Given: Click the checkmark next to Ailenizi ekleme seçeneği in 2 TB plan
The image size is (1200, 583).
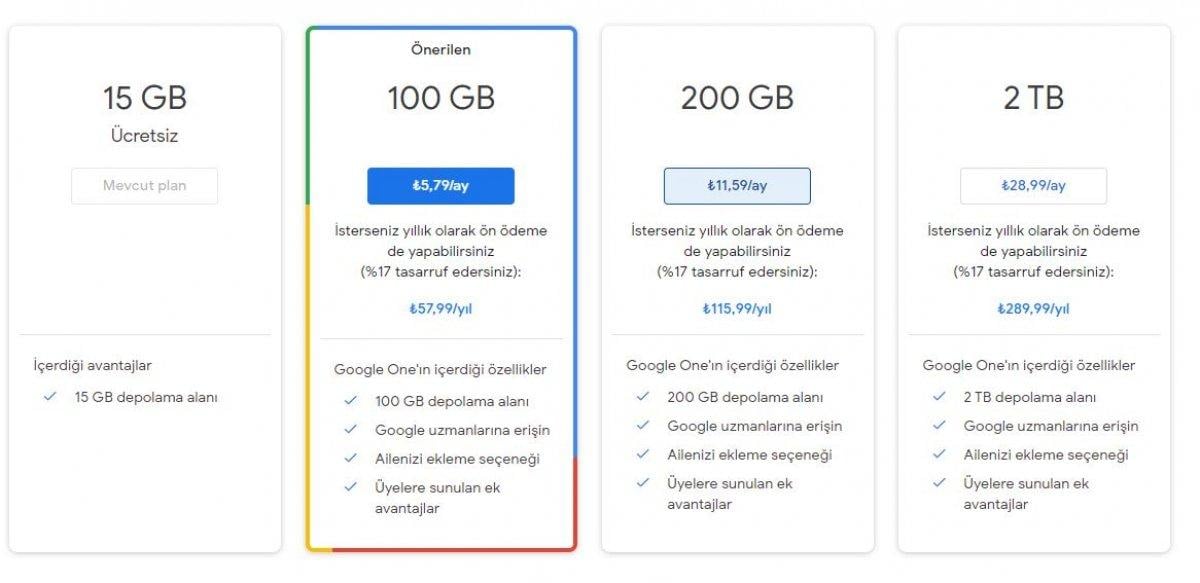Looking at the screenshot, I should 940,455.
